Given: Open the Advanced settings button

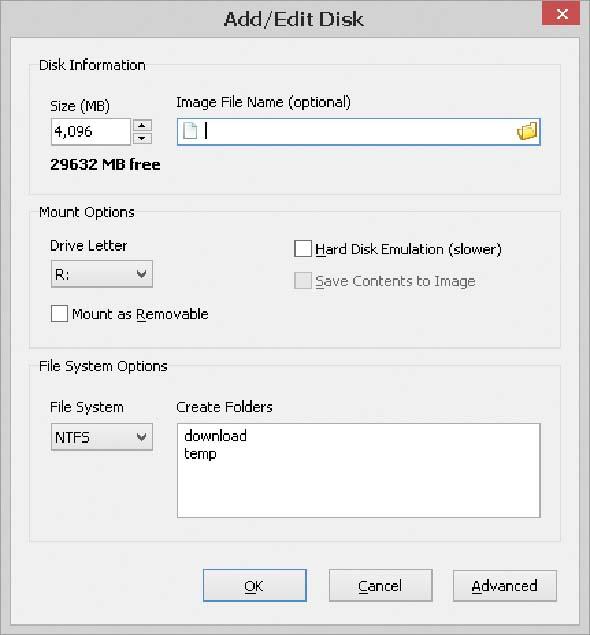Looking at the screenshot, I should [505, 586].
